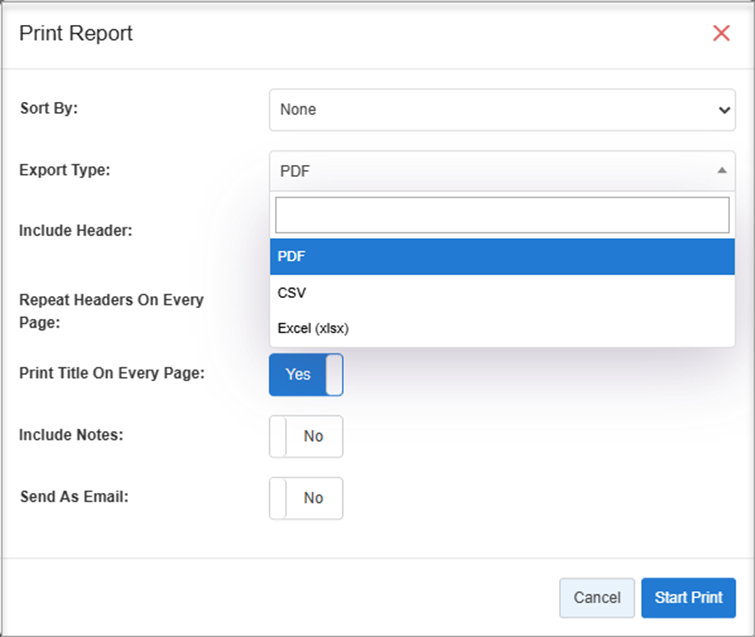
Task: Click the Print Report dialog title
Action: (77, 33)
